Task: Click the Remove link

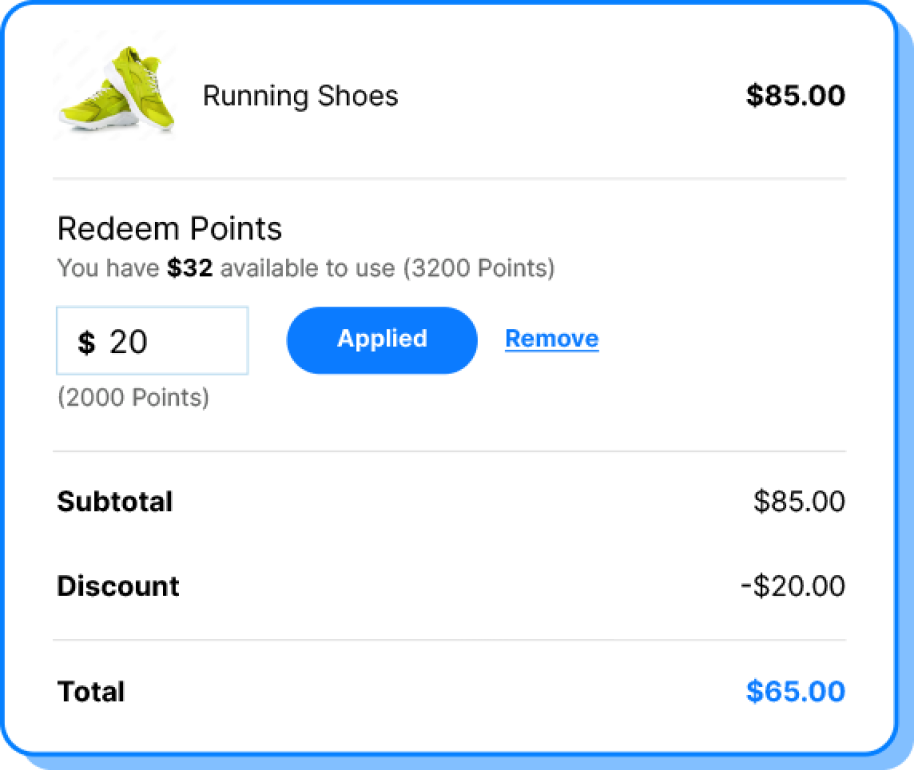Action: pyautogui.click(x=551, y=339)
